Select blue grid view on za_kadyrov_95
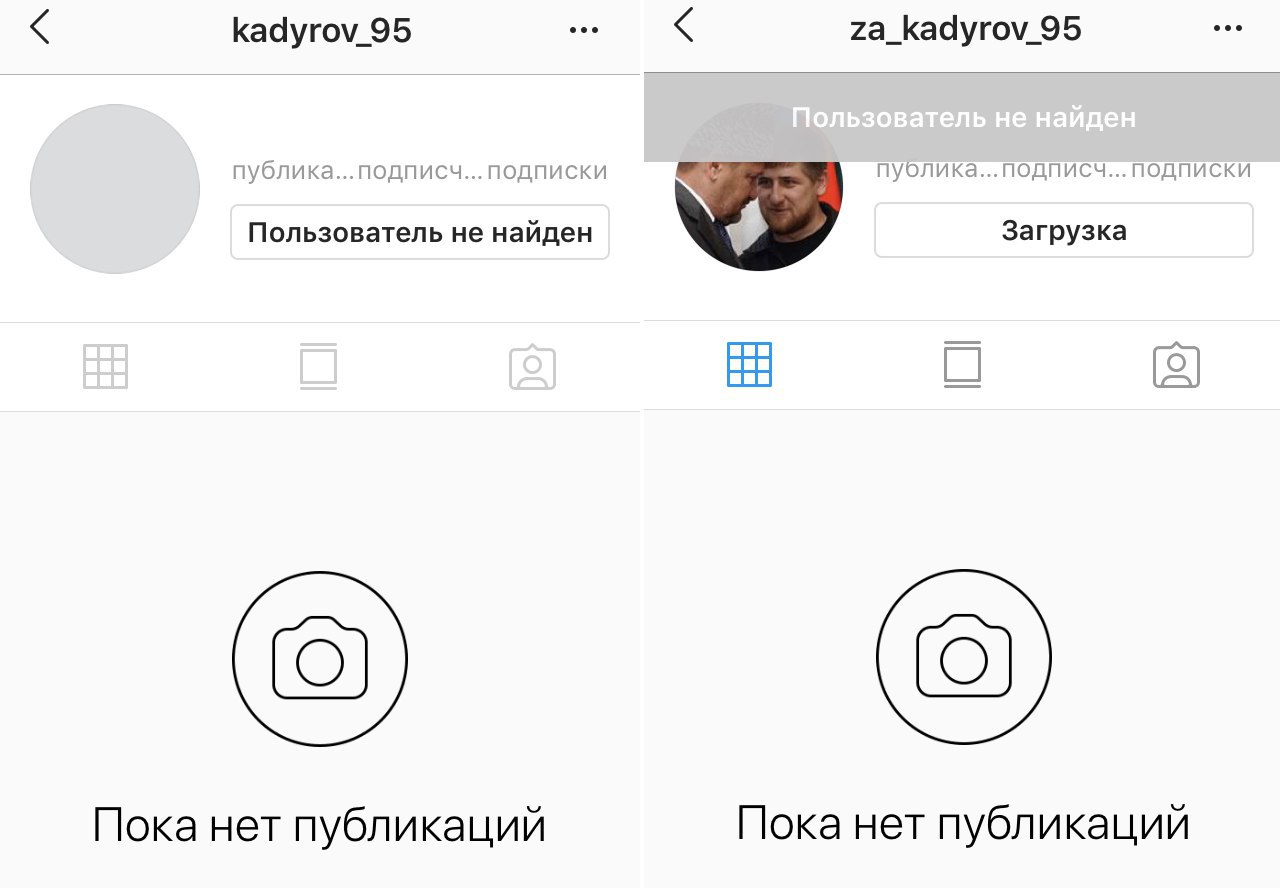1280x888 pixels. pos(749,364)
